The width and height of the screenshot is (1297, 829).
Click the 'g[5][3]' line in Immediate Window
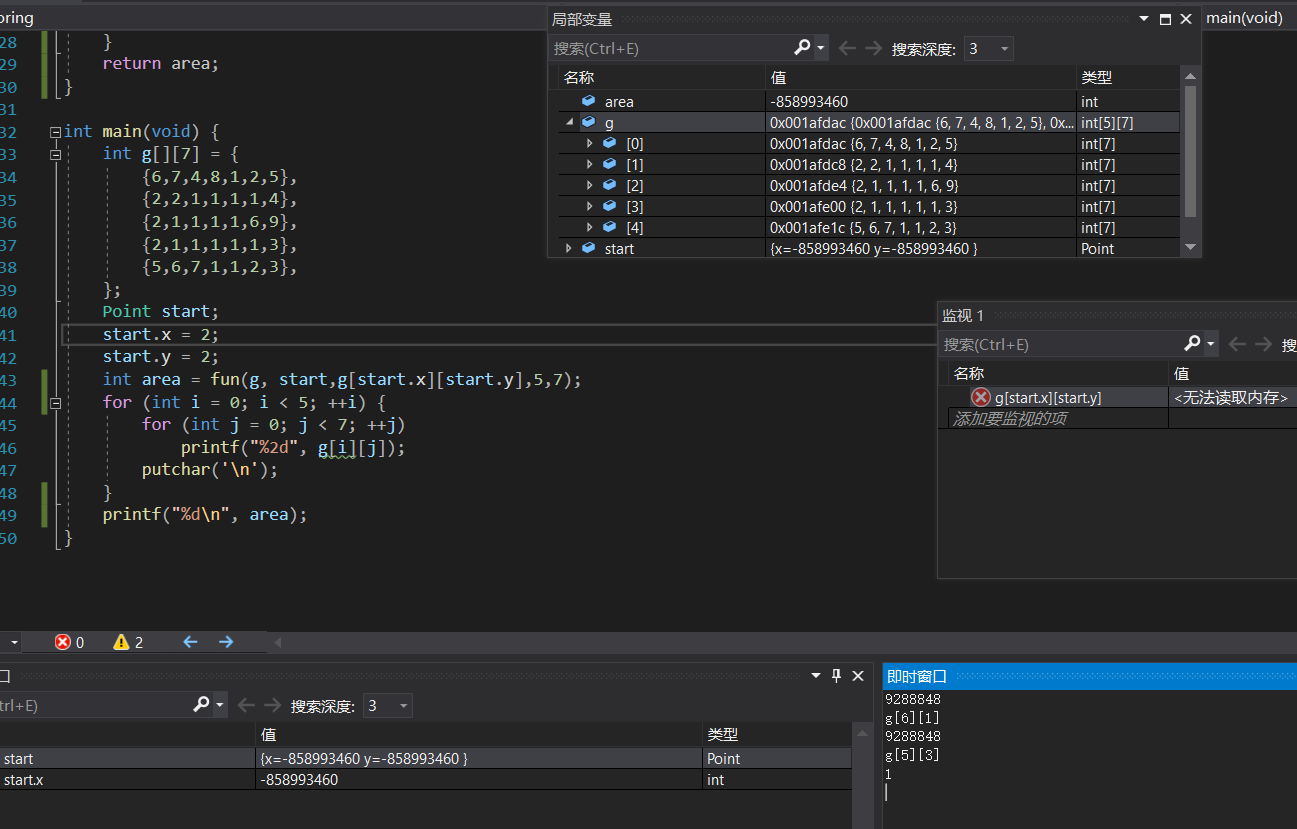pyautogui.click(x=912, y=755)
